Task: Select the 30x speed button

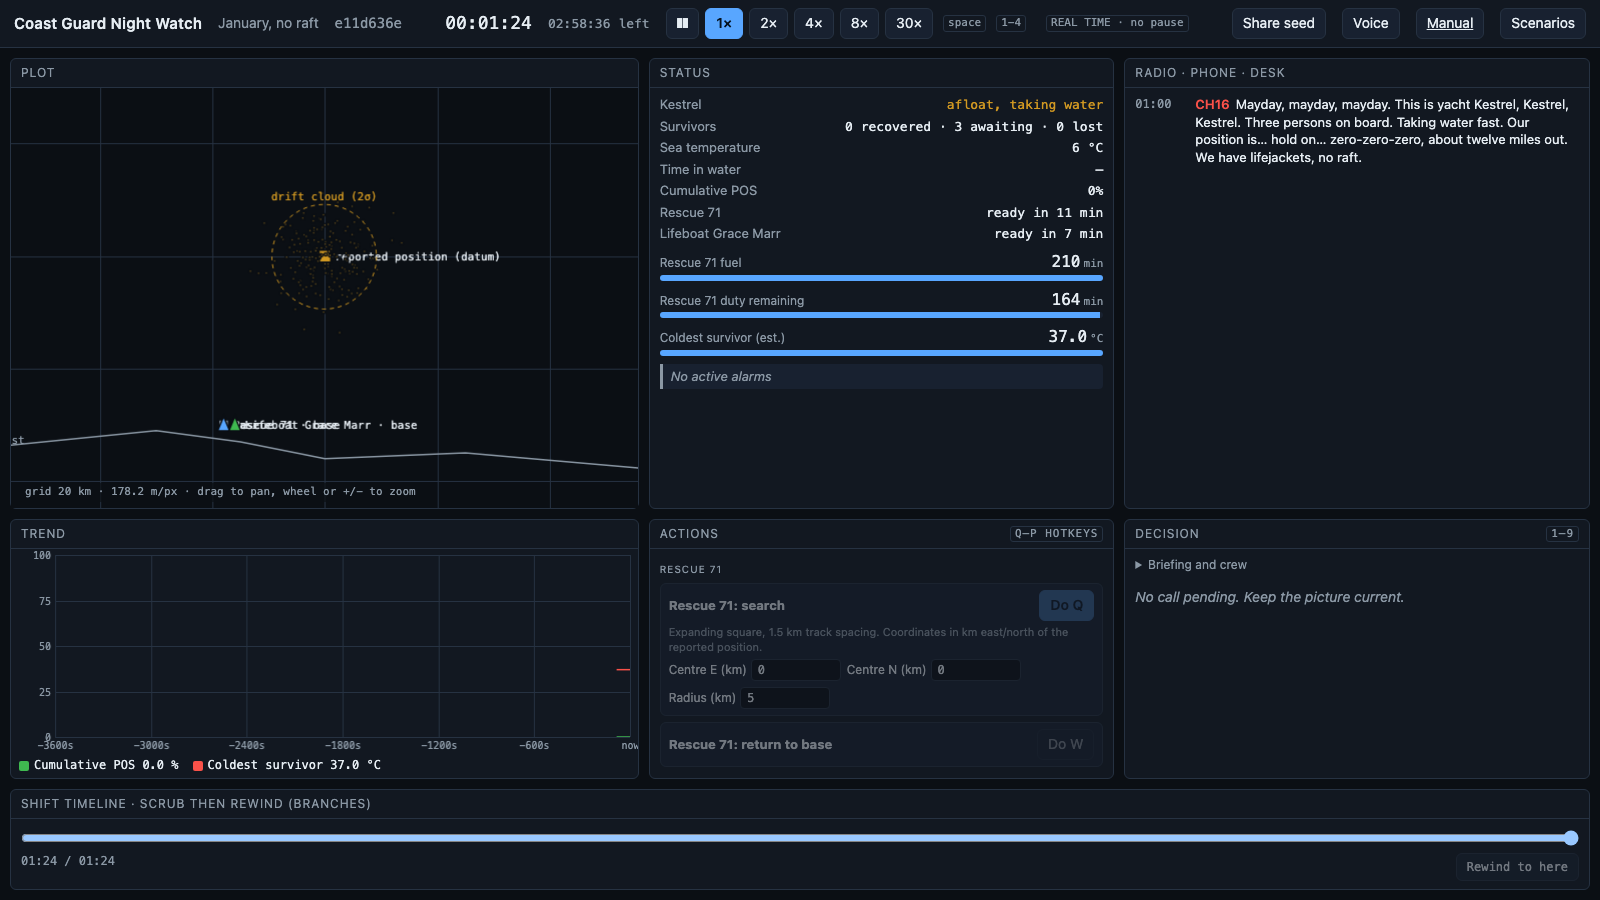Action: (x=909, y=23)
